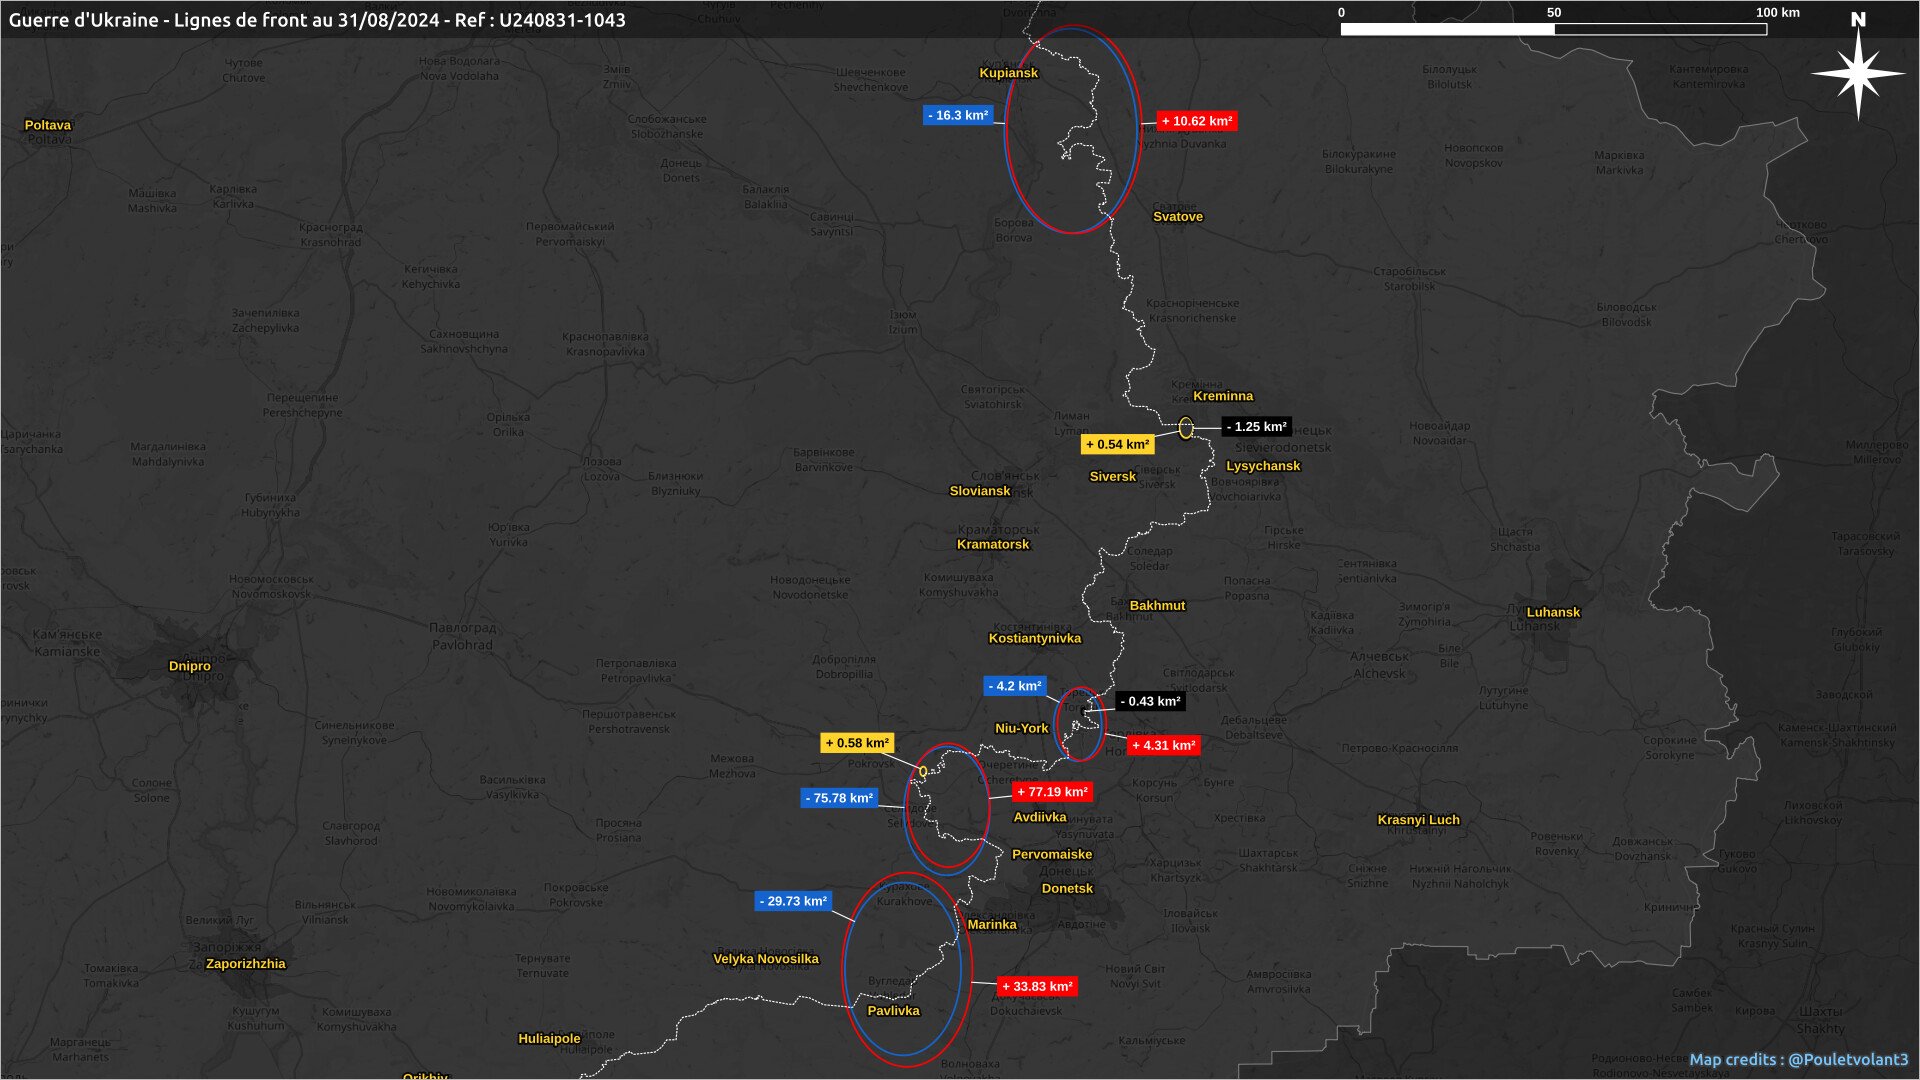Click the Alchevsk map label
The width and height of the screenshot is (1920, 1080).
(x=1380, y=665)
